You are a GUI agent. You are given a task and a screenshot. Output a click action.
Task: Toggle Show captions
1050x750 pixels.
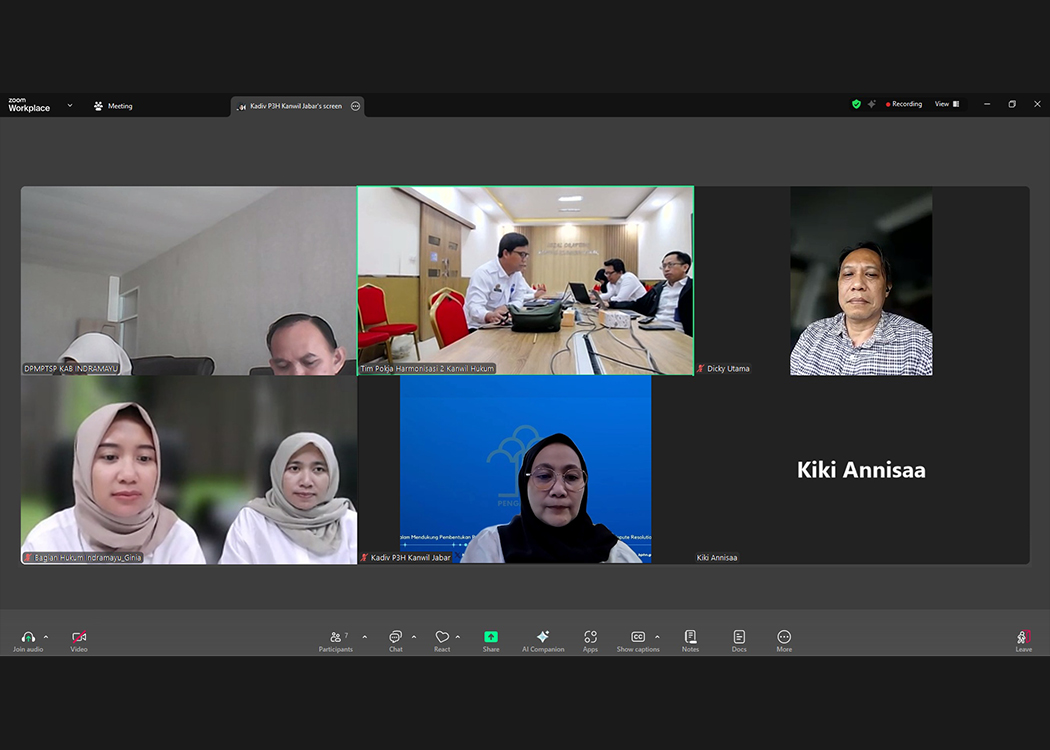[x=637, y=638]
